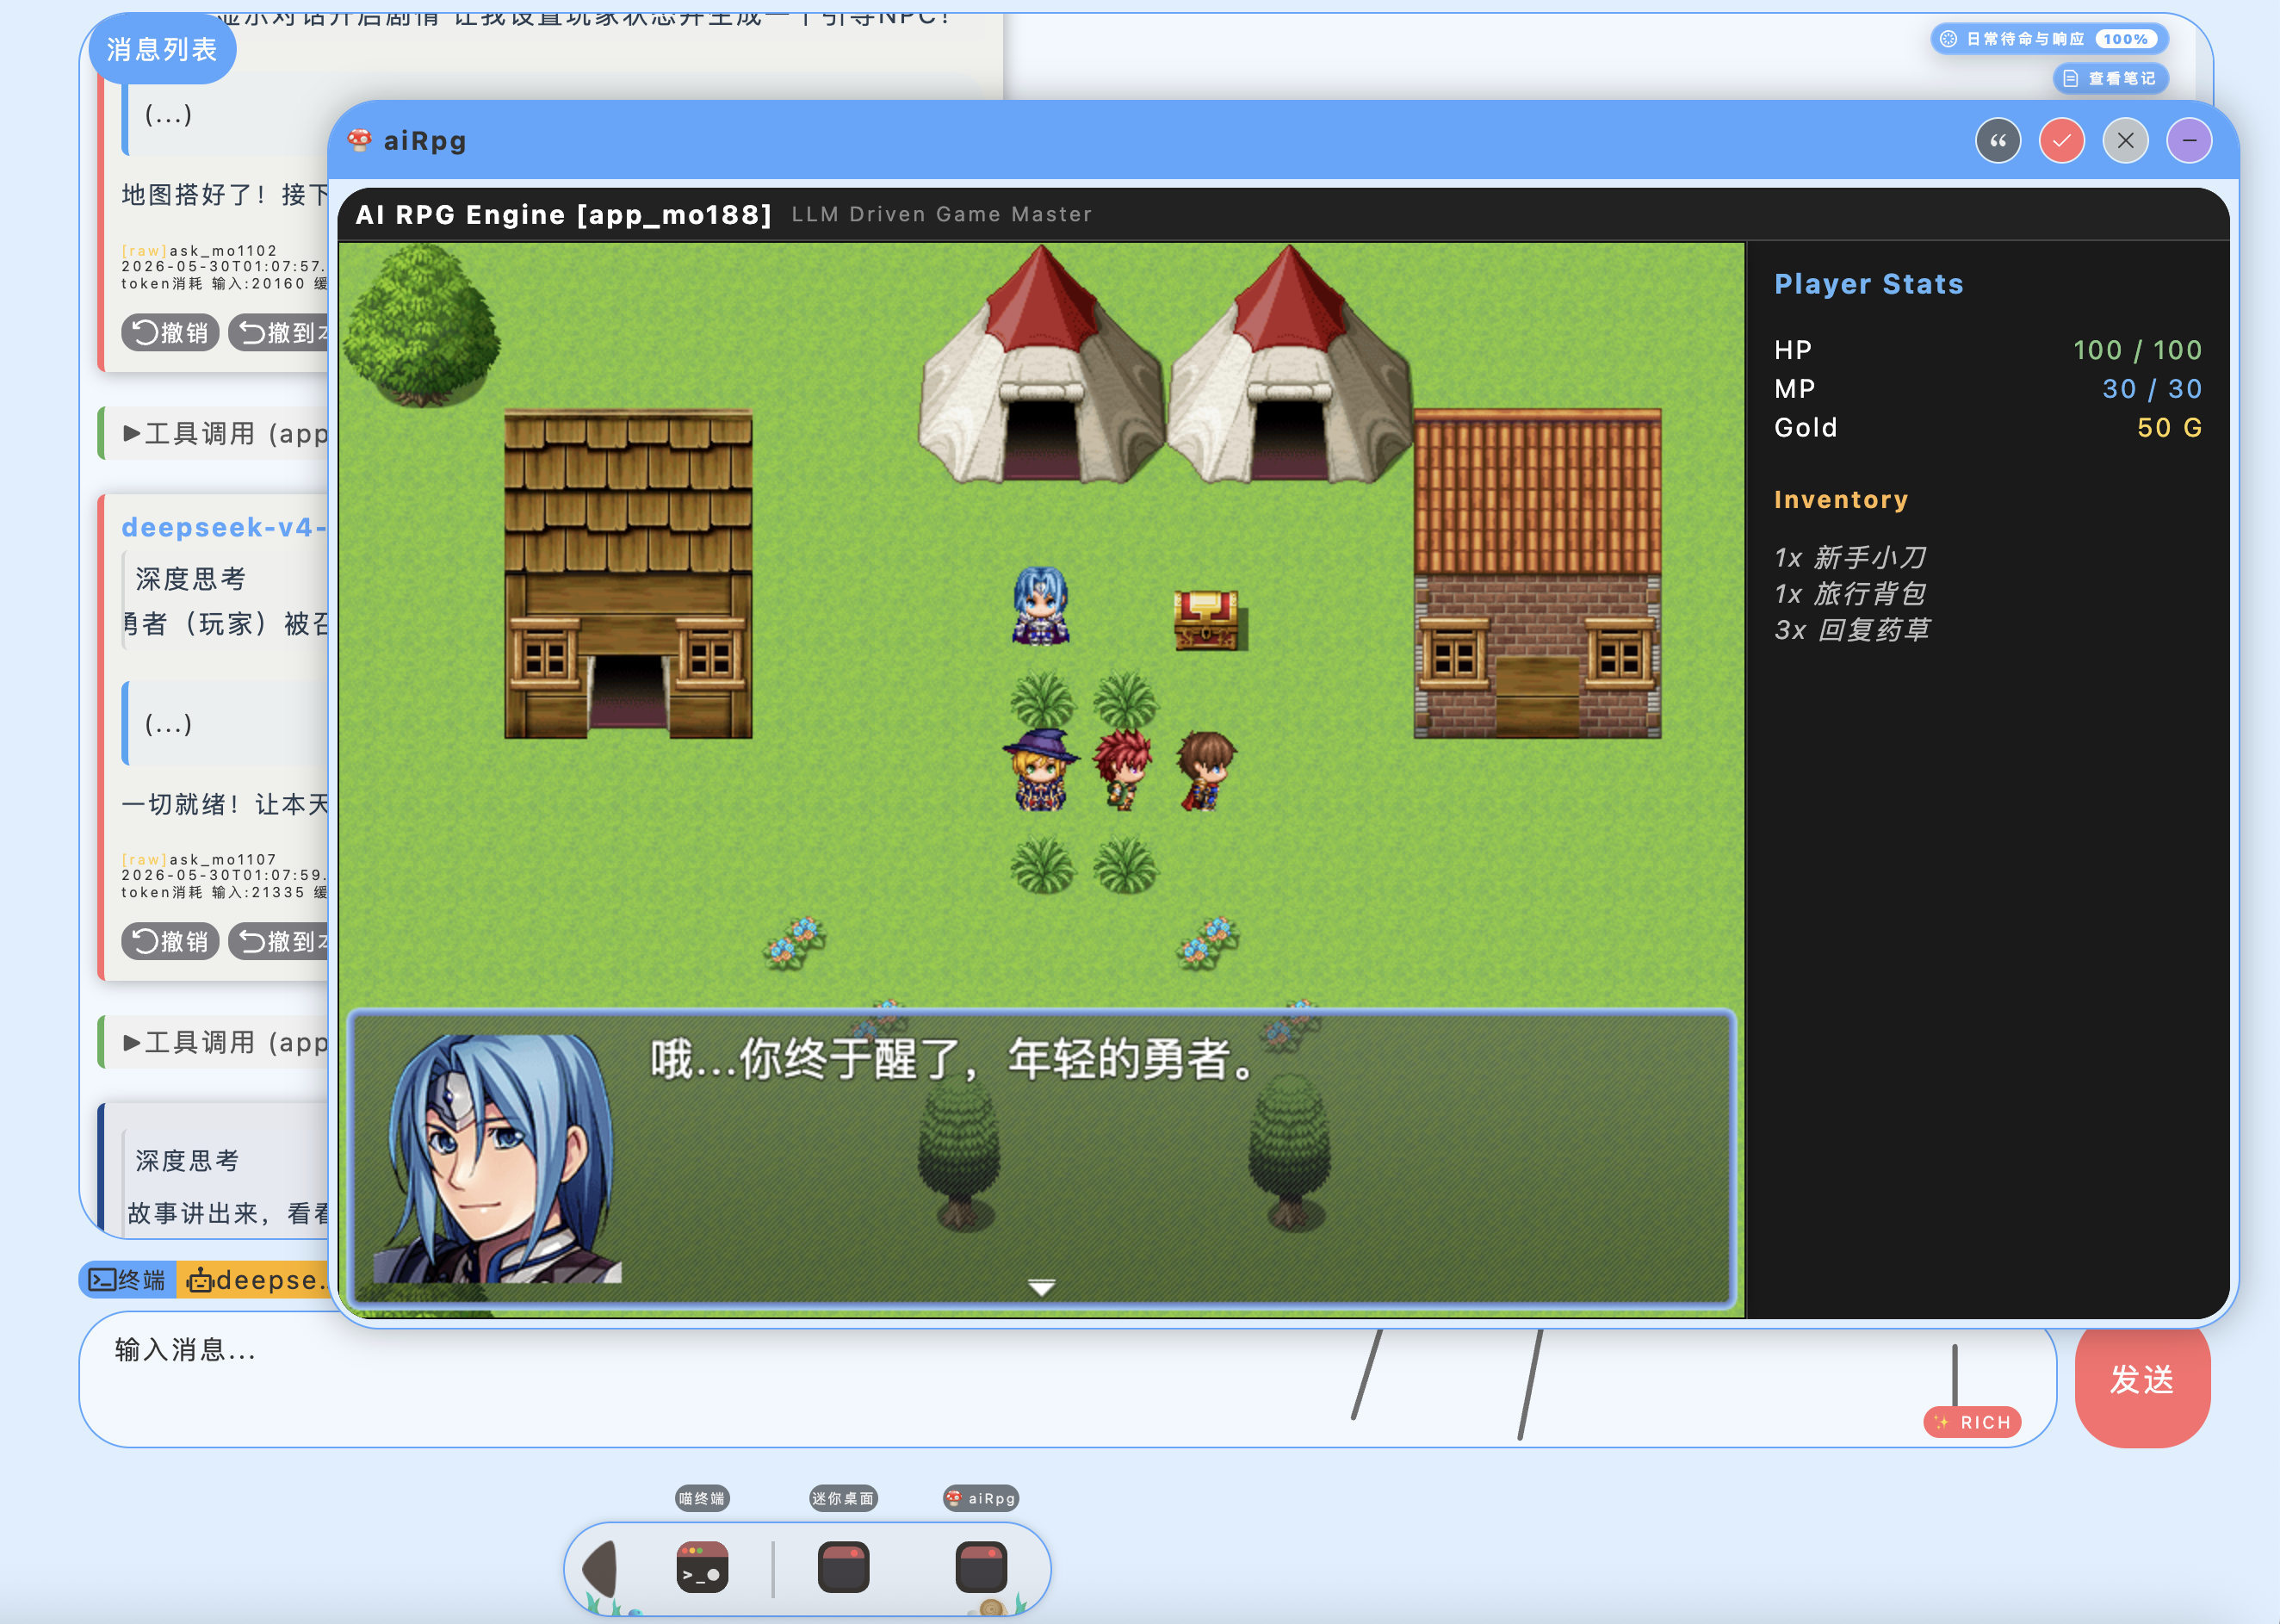2280x1624 pixels.
Task: Open the 迷你桌面 icon in the dock
Action: click(x=843, y=1567)
